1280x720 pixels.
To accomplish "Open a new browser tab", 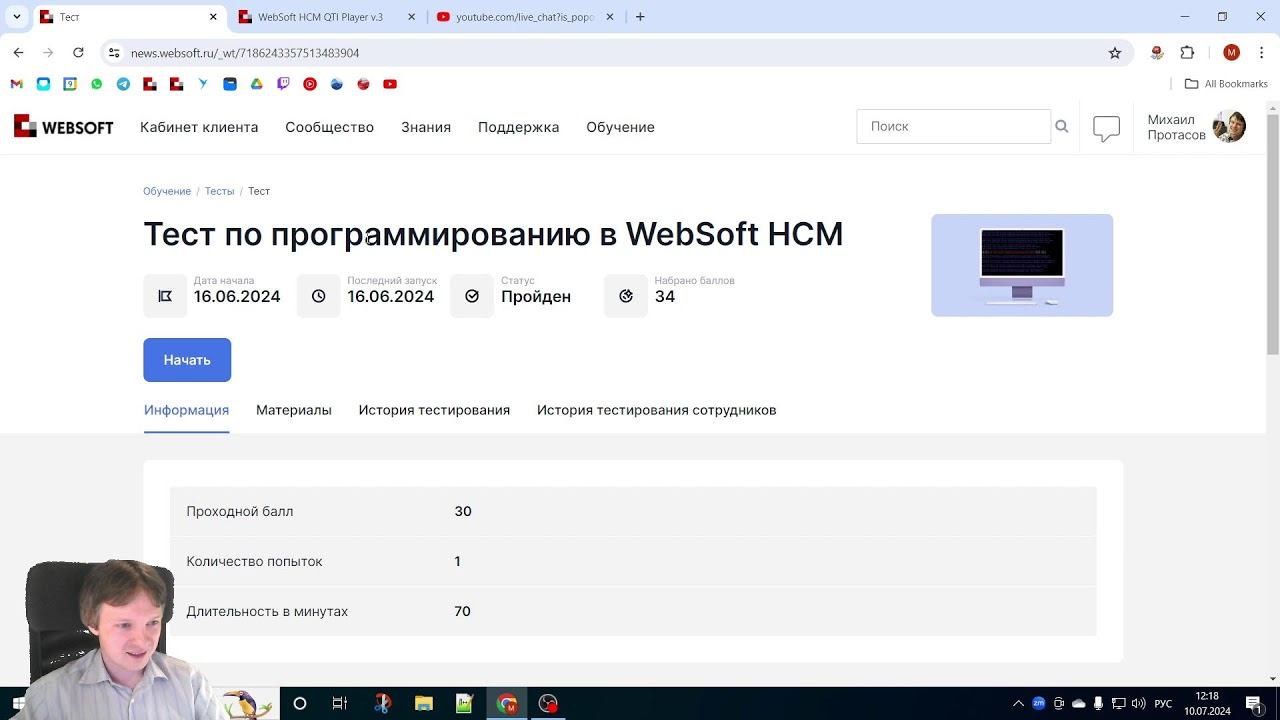I will click(x=640, y=17).
